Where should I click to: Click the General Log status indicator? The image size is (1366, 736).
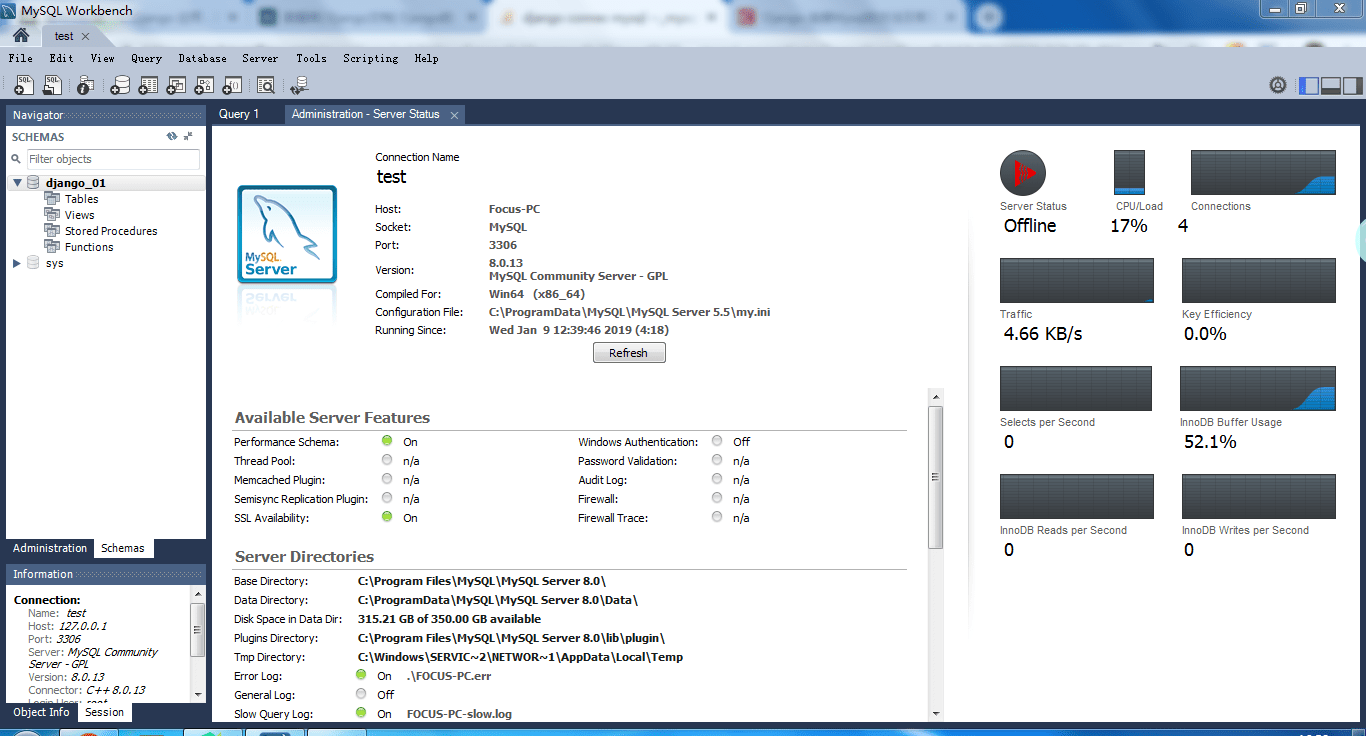(361, 694)
